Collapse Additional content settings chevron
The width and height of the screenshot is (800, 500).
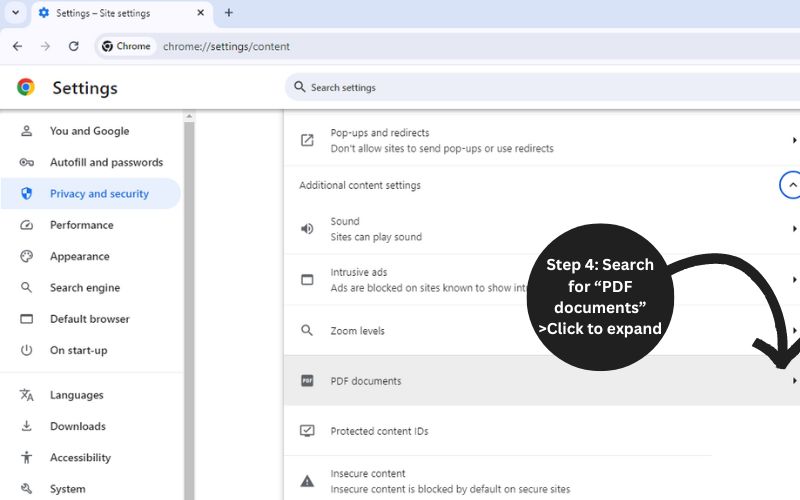[x=791, y=185]
